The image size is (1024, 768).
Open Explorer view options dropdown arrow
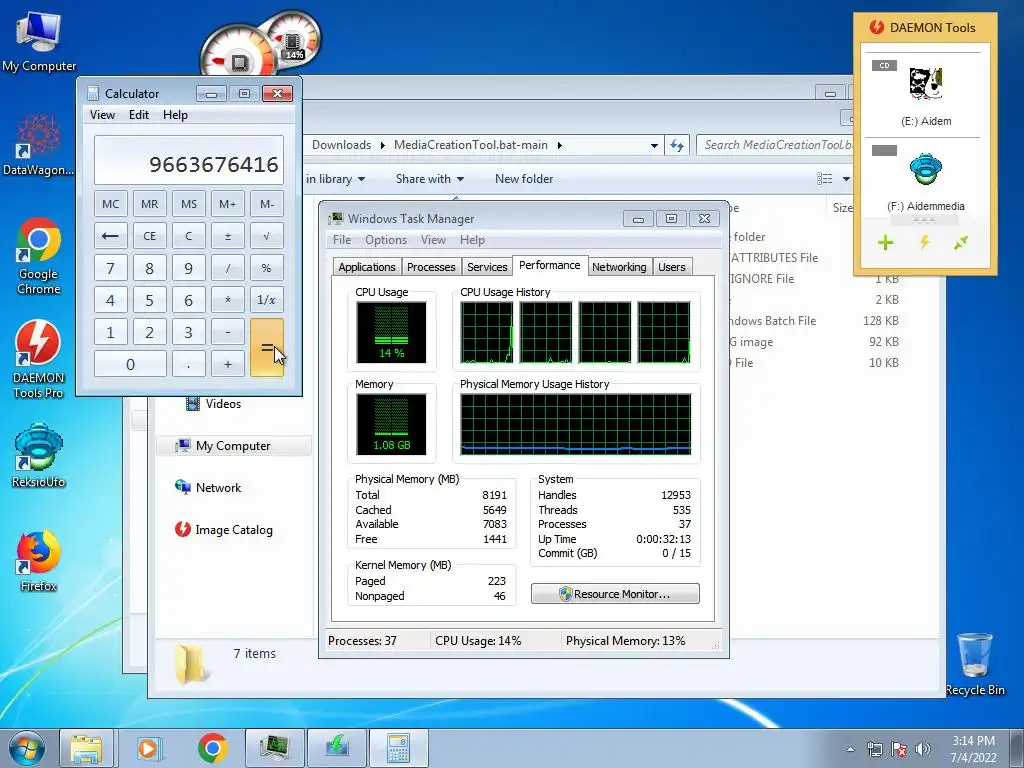pyautogui.click(x=846, y=179)
